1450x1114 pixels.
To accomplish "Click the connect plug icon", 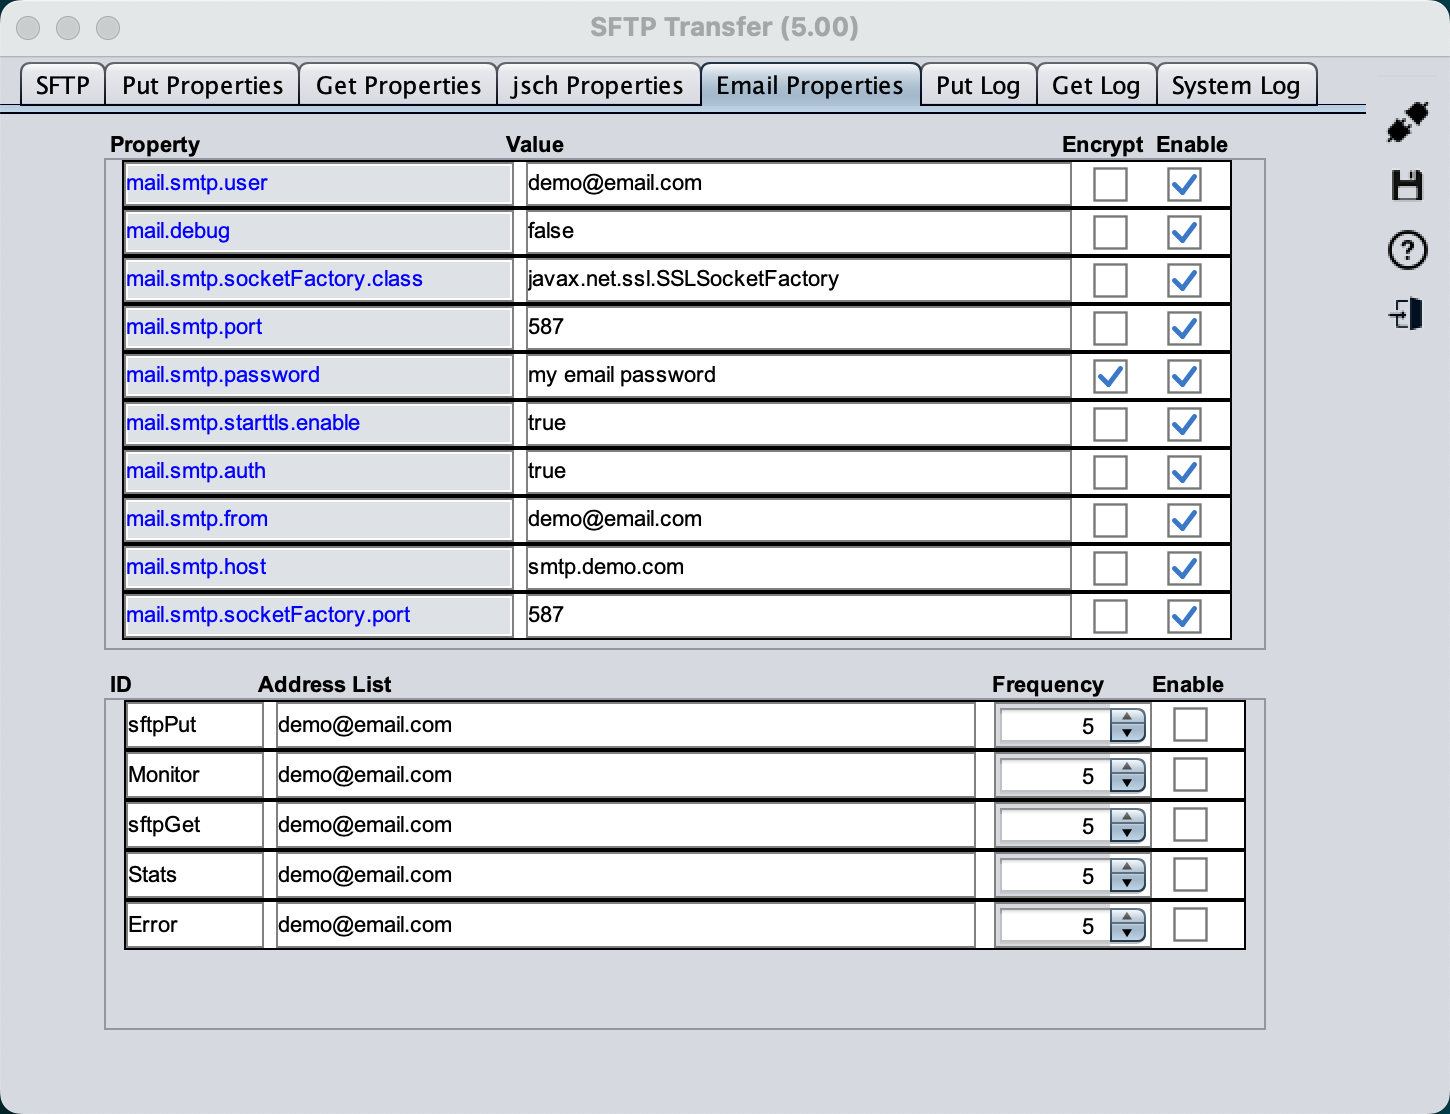I will pos(1407,123).
